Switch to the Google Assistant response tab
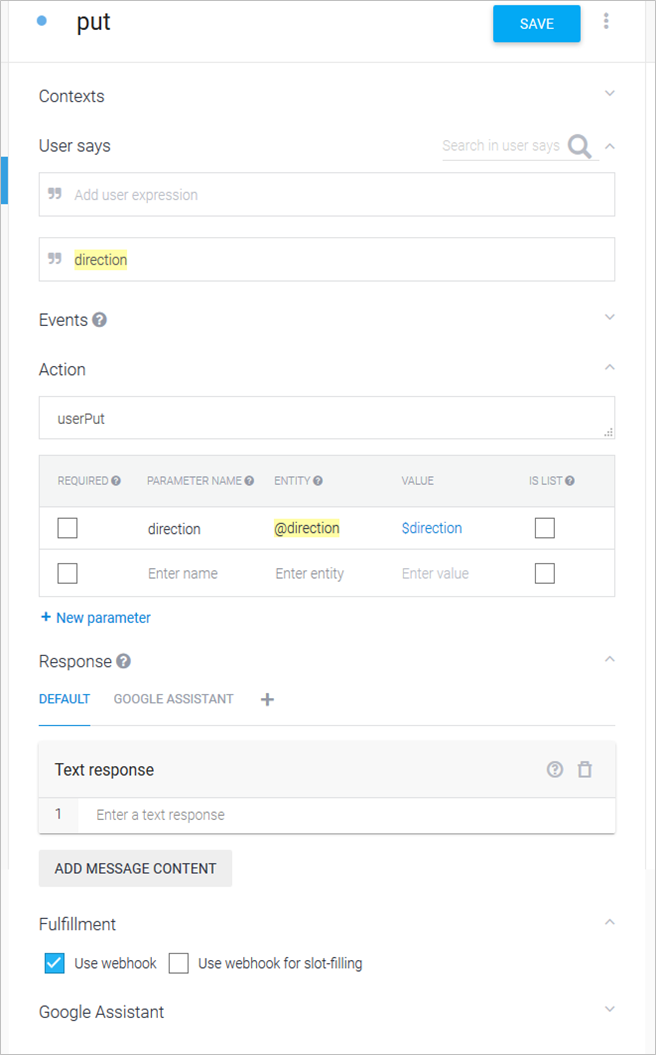The image size is (656, 1055). tap(174, 699)
